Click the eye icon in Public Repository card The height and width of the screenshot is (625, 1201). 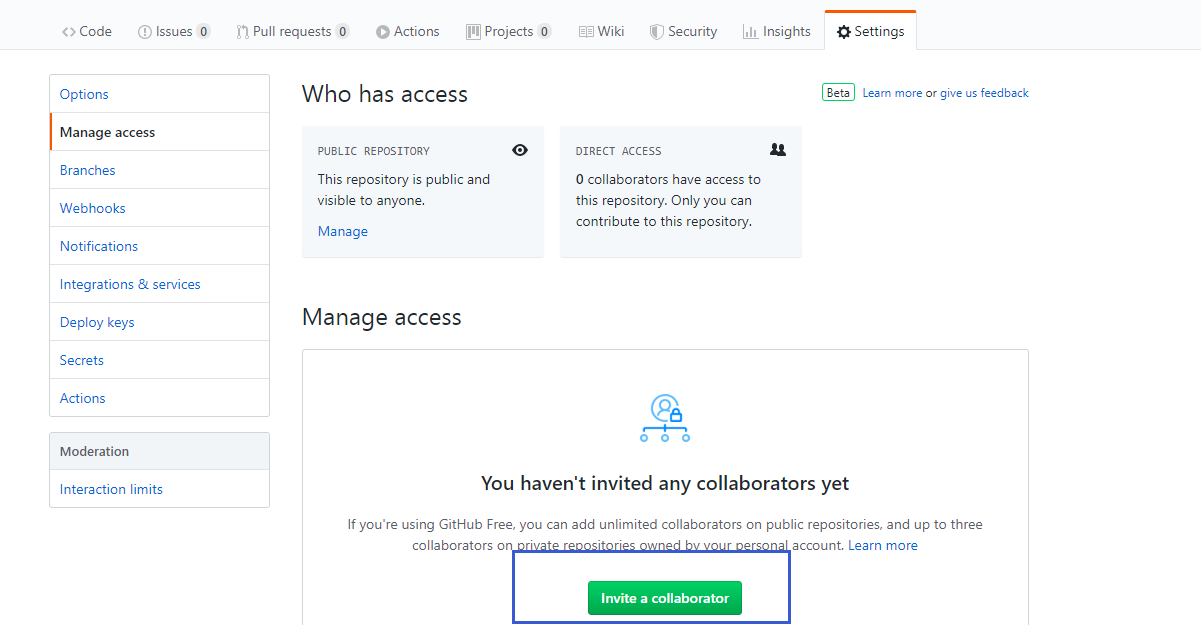point(520,150)
